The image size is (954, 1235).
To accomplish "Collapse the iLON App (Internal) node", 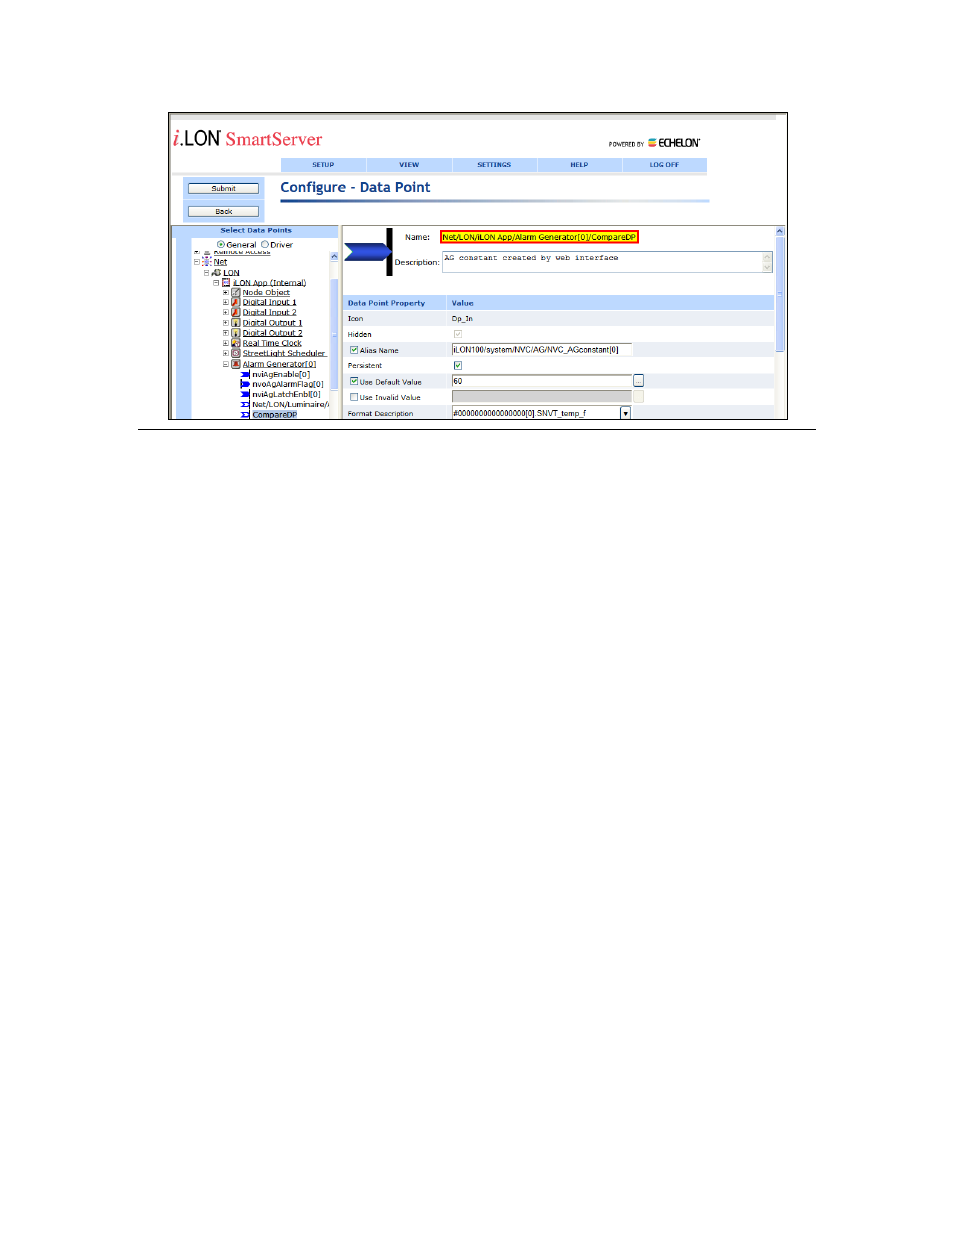I will pyautogui.click(x=216, y=282).
